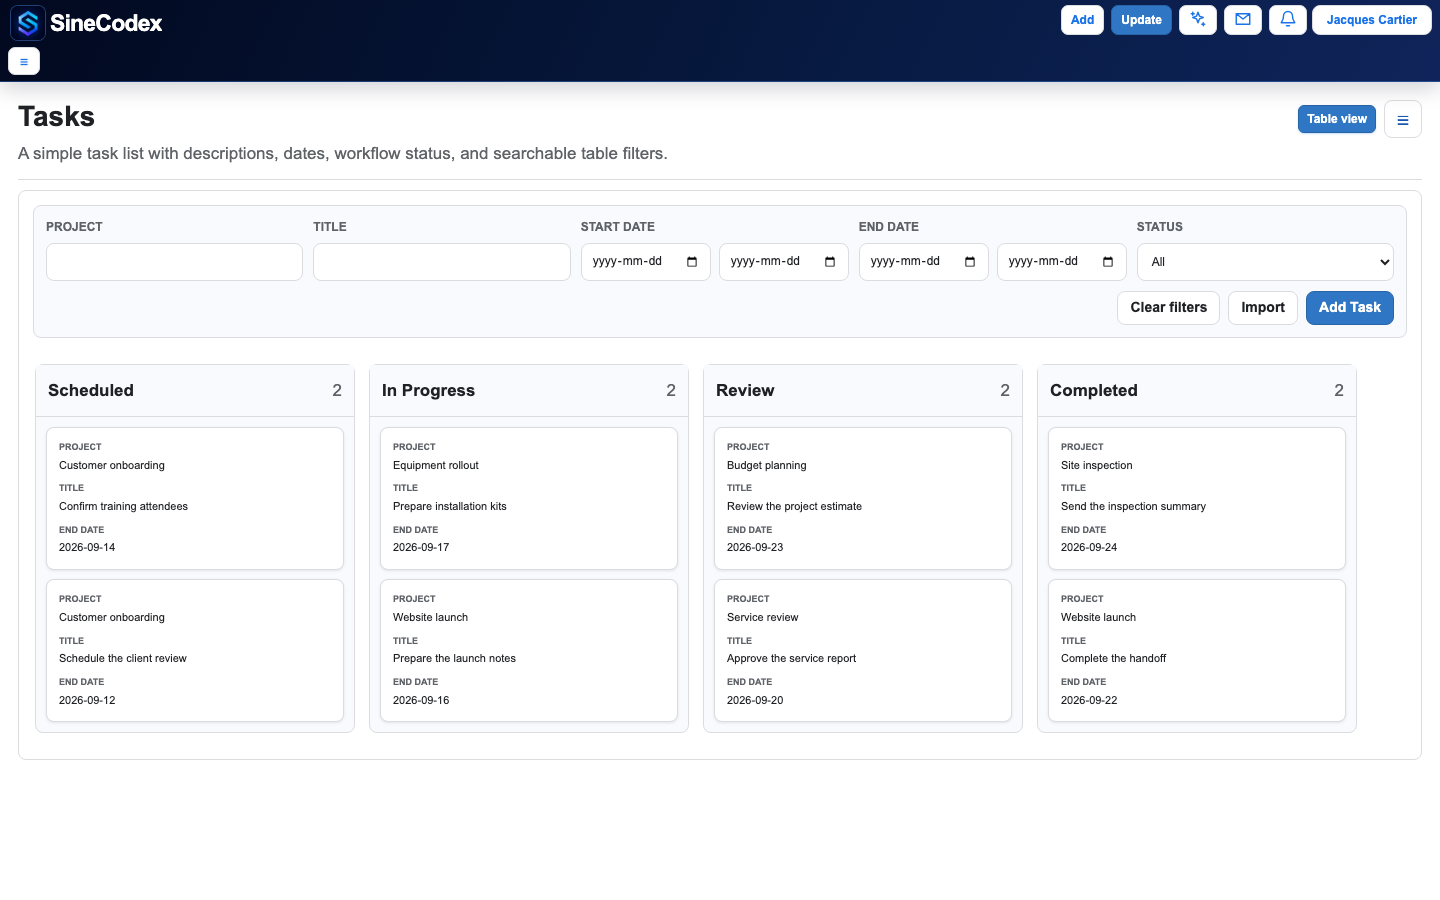Click the SineCodex logo icon
The image size is (1440, 900).
pos(28,23)
